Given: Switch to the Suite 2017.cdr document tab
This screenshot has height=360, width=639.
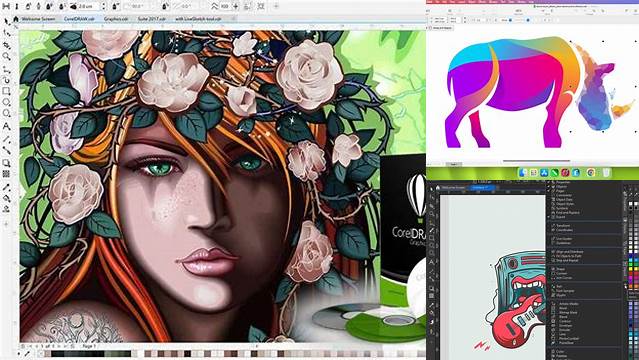Looking at the screenshot, I should 152,19.
